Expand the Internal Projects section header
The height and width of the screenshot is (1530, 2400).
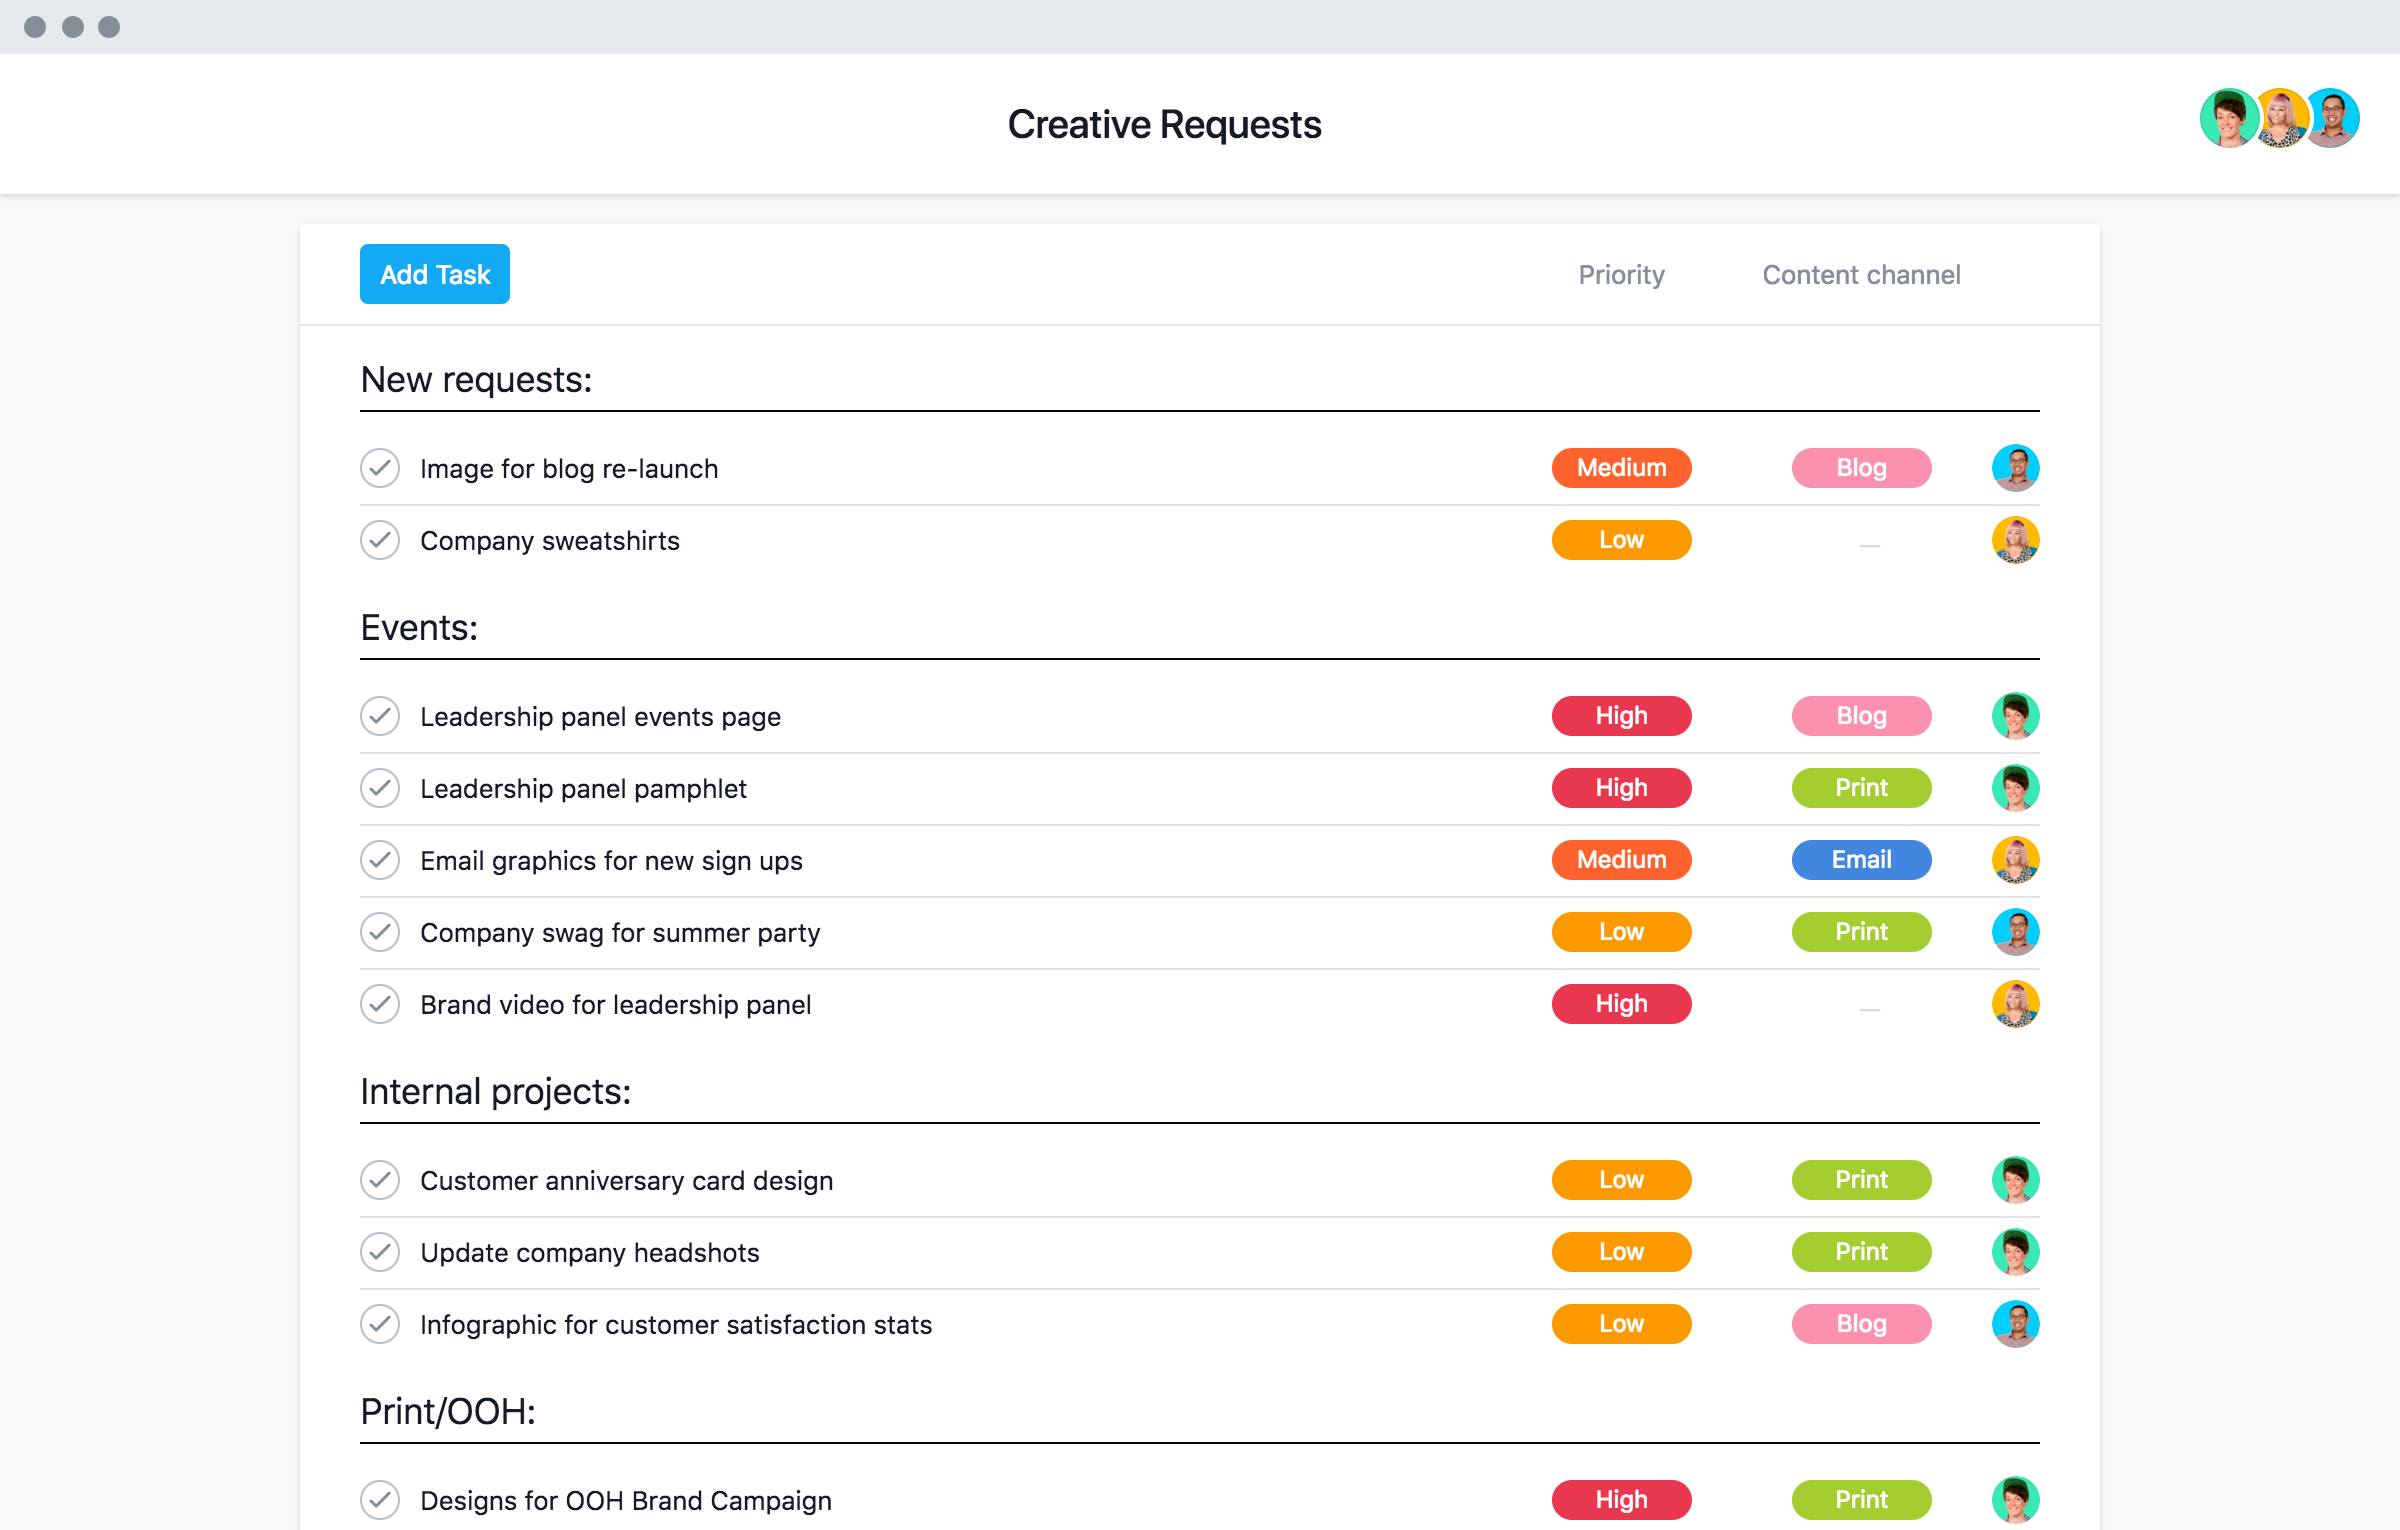[x=493, y=1091]
